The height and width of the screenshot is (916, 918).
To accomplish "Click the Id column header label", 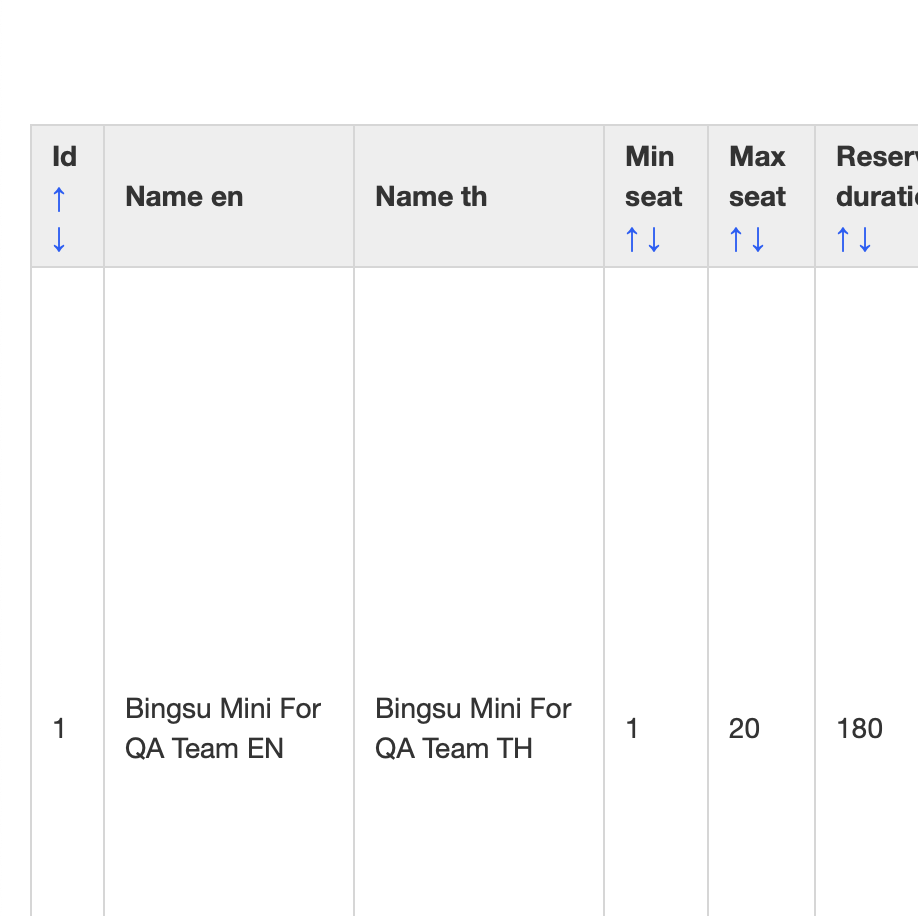I will point(64,157).
